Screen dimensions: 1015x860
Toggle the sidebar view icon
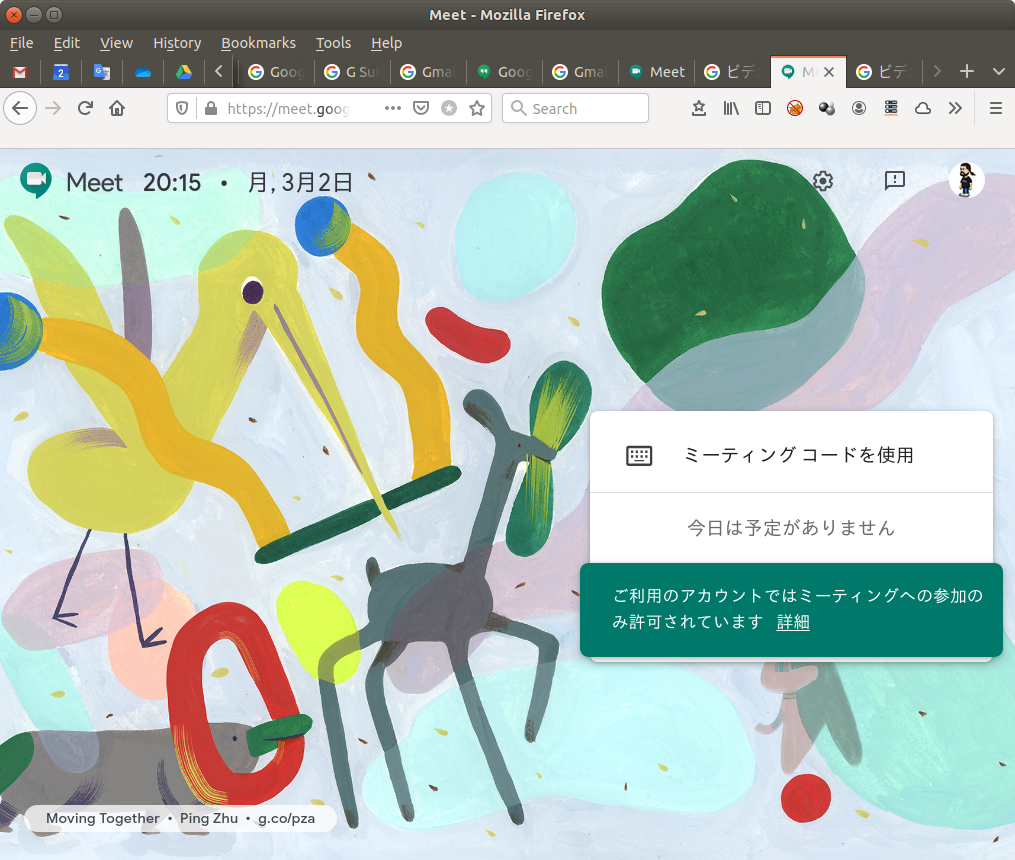[x=763, y=108]
